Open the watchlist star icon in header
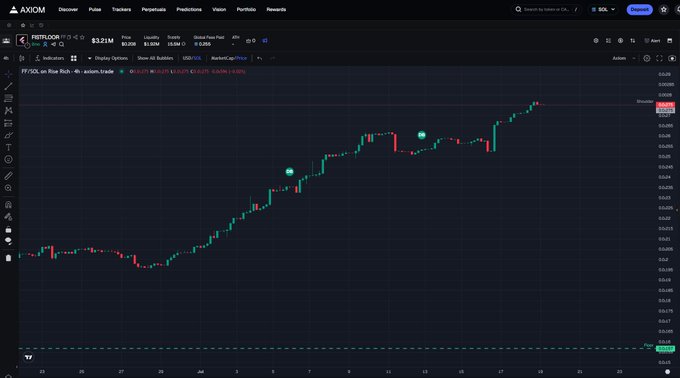The image size is (680, 378). [664, 10]
